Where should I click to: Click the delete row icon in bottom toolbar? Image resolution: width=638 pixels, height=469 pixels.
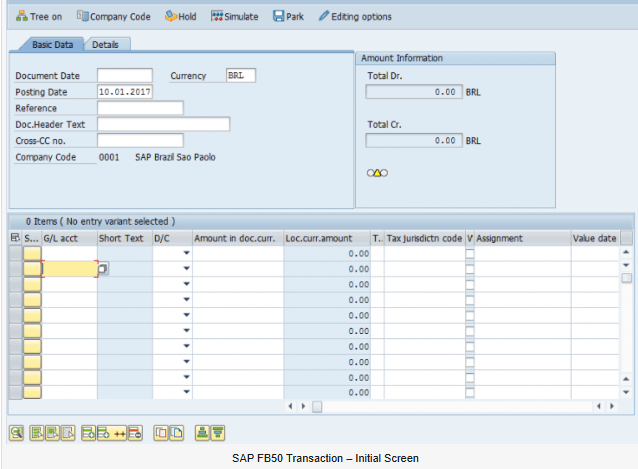[134, 432]
